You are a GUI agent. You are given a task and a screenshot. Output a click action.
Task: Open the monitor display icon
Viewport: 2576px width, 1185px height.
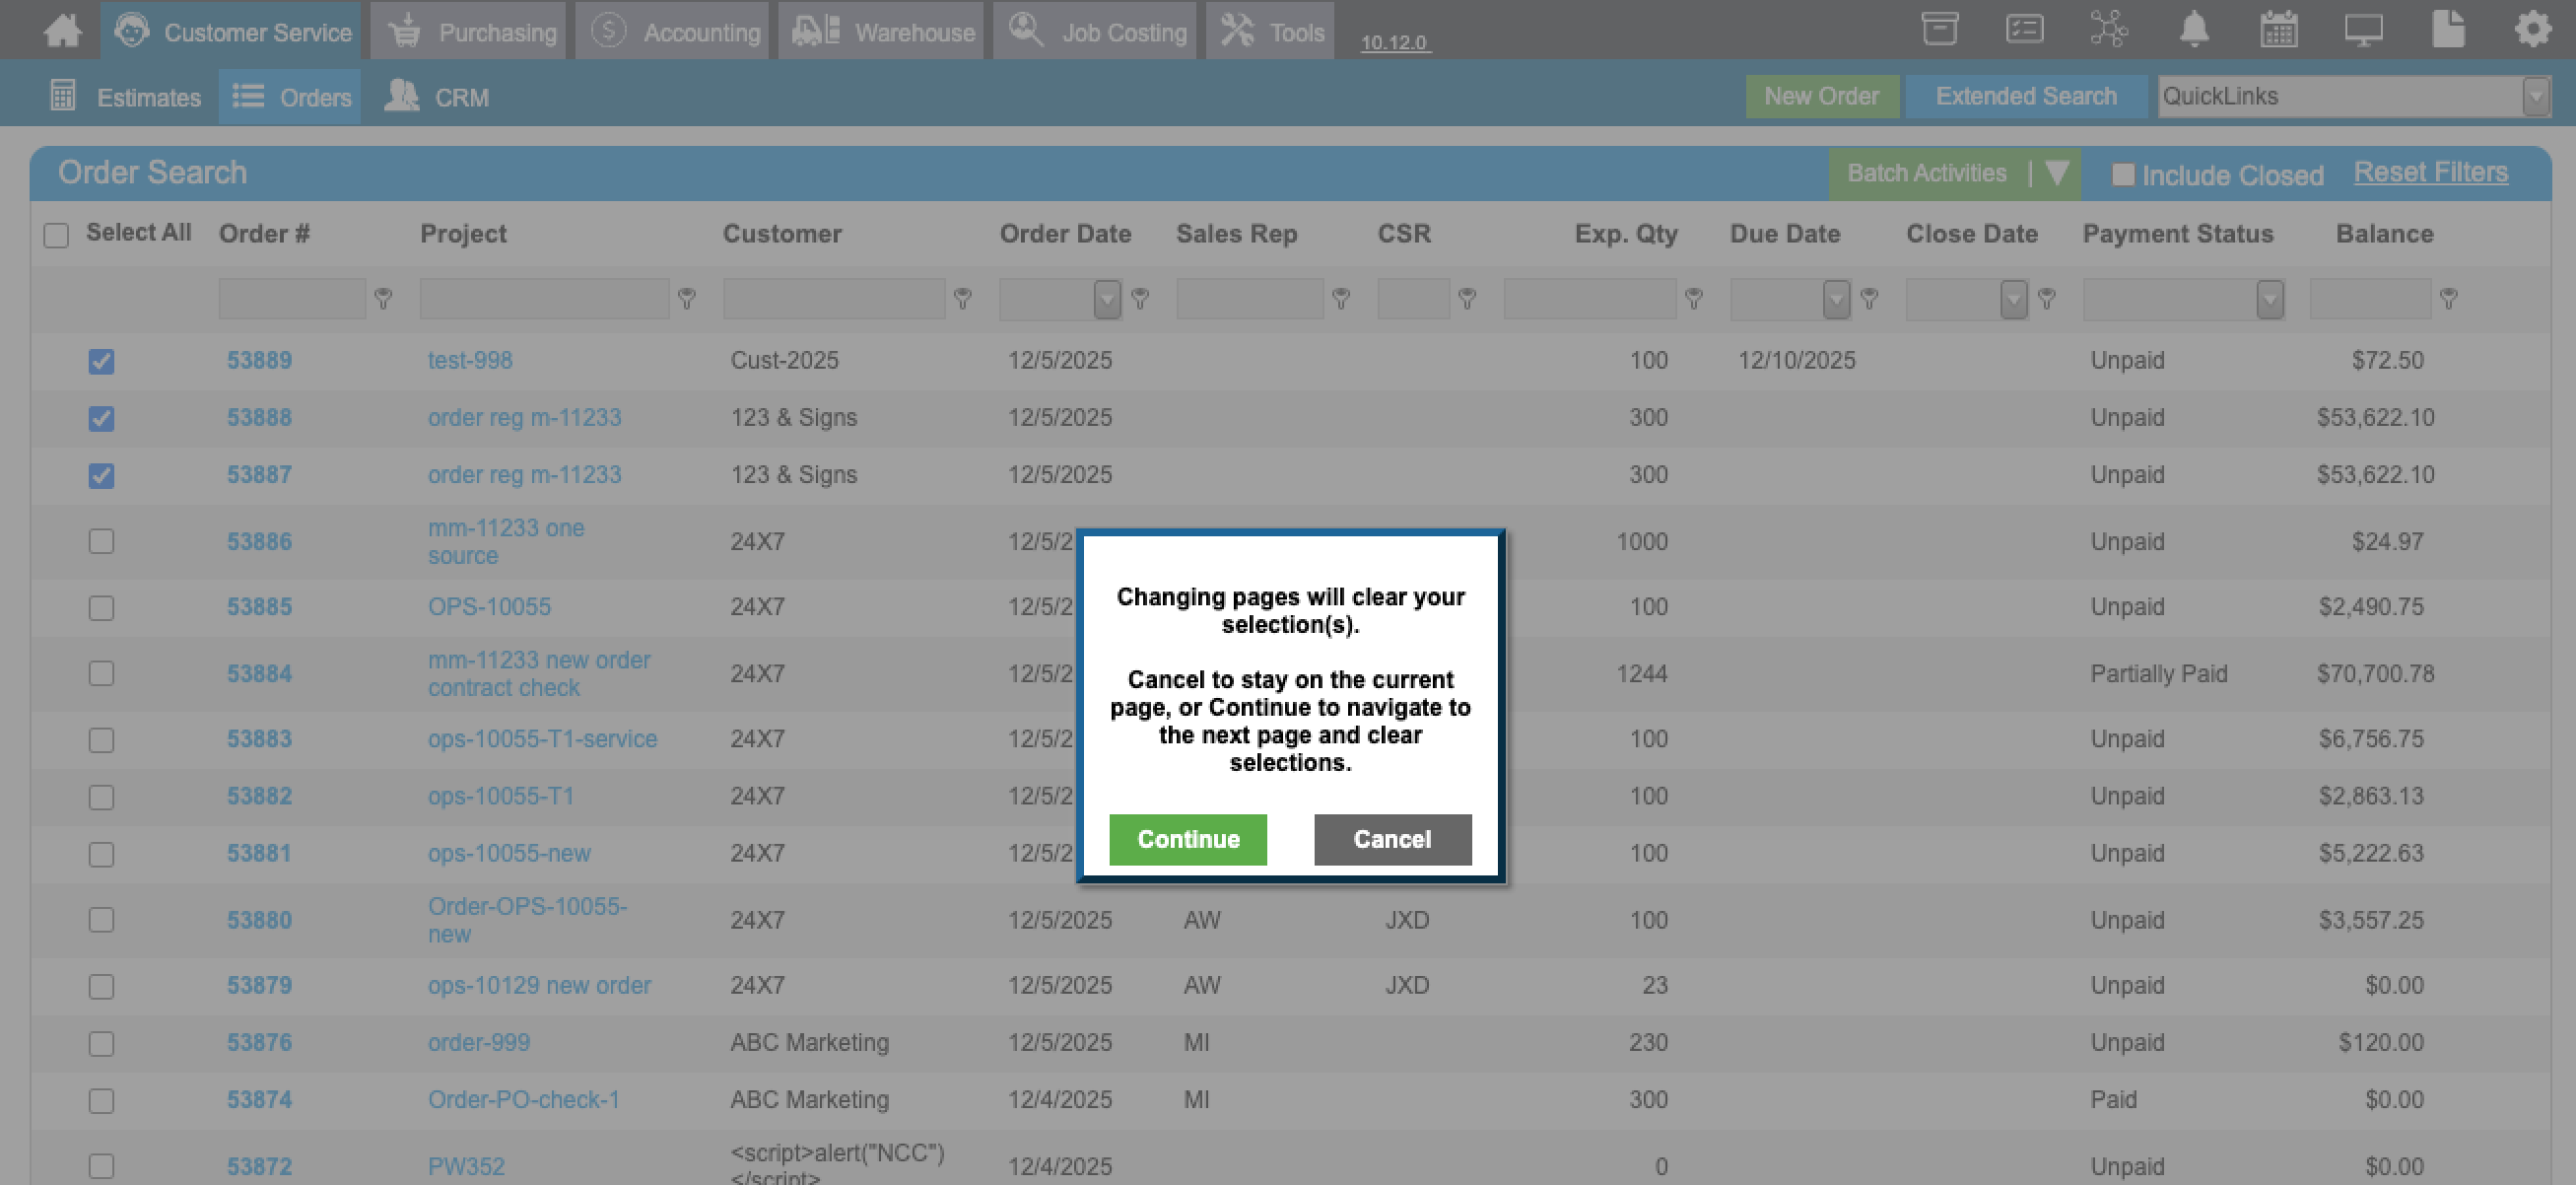2363,29
